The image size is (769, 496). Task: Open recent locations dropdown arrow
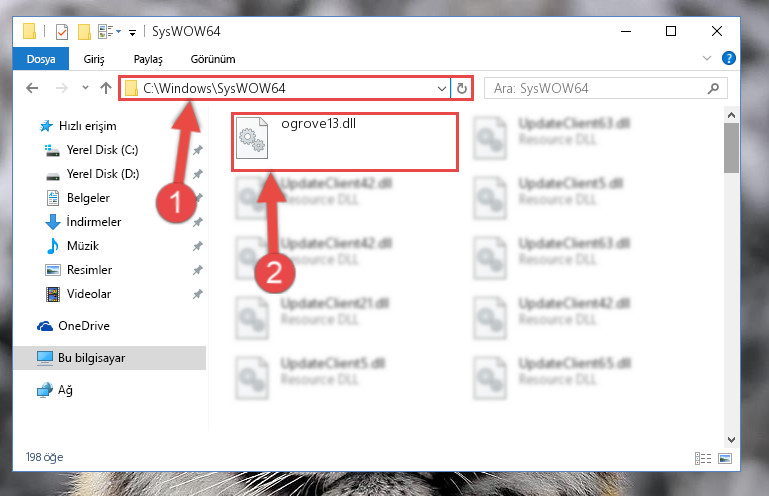pyautogui.click(x=85, y=88)
